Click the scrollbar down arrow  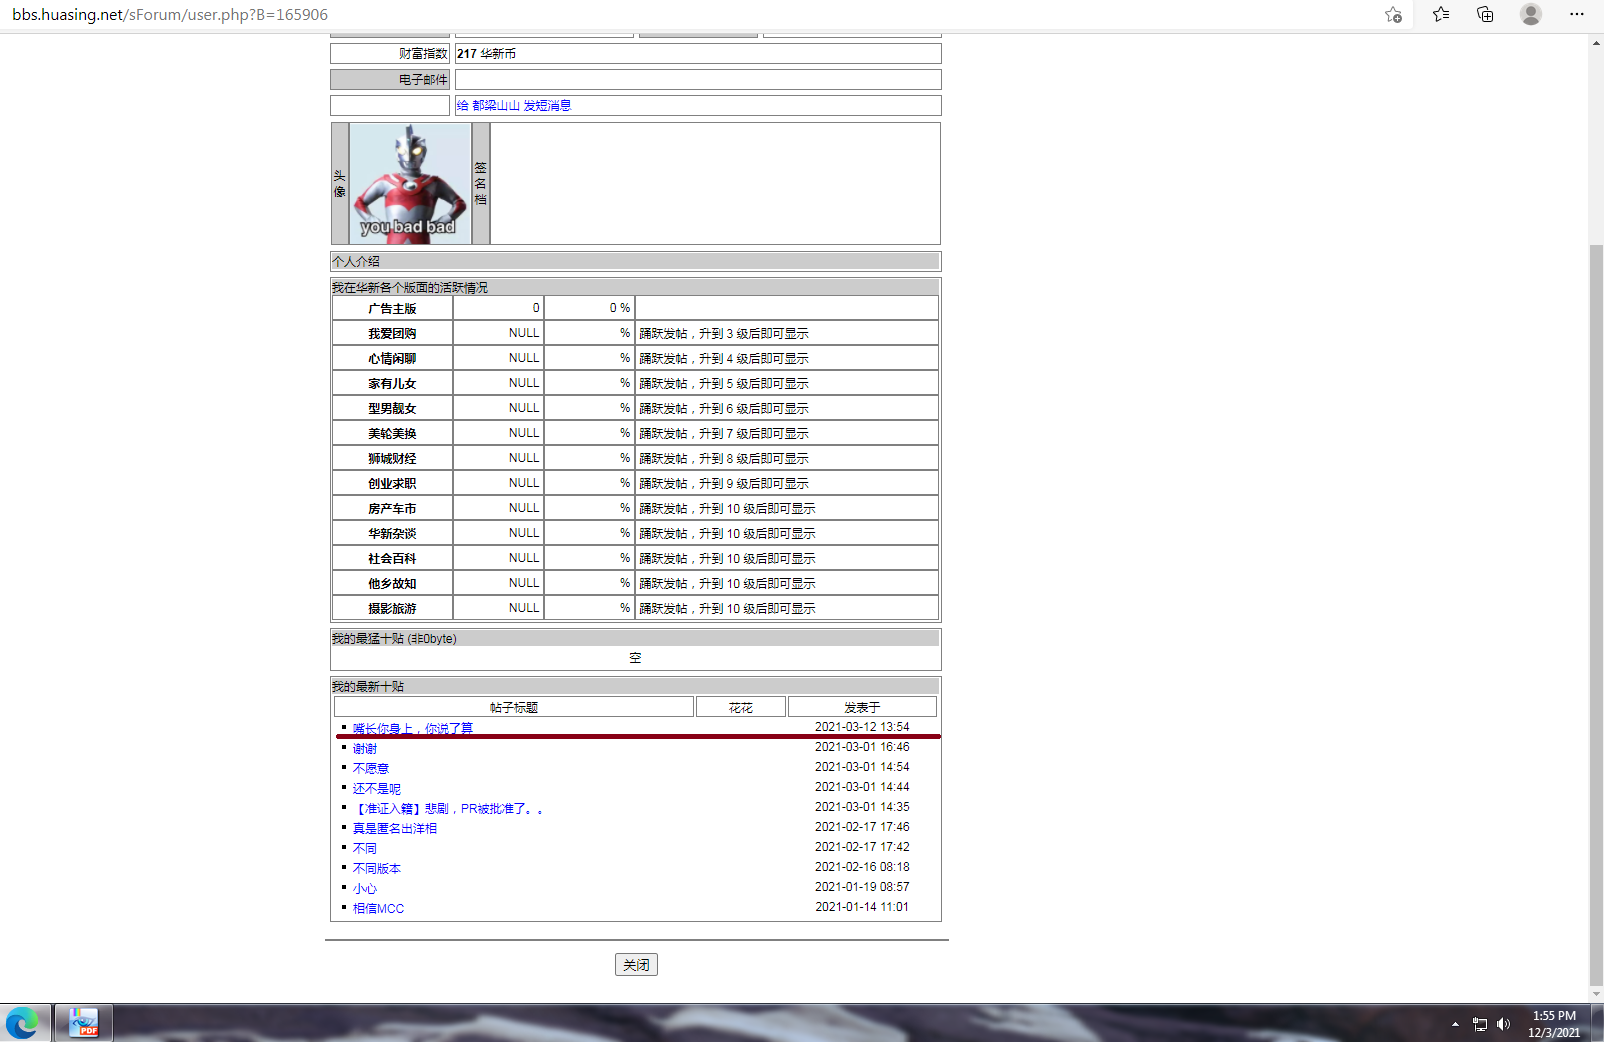[x=1596, y=994]
